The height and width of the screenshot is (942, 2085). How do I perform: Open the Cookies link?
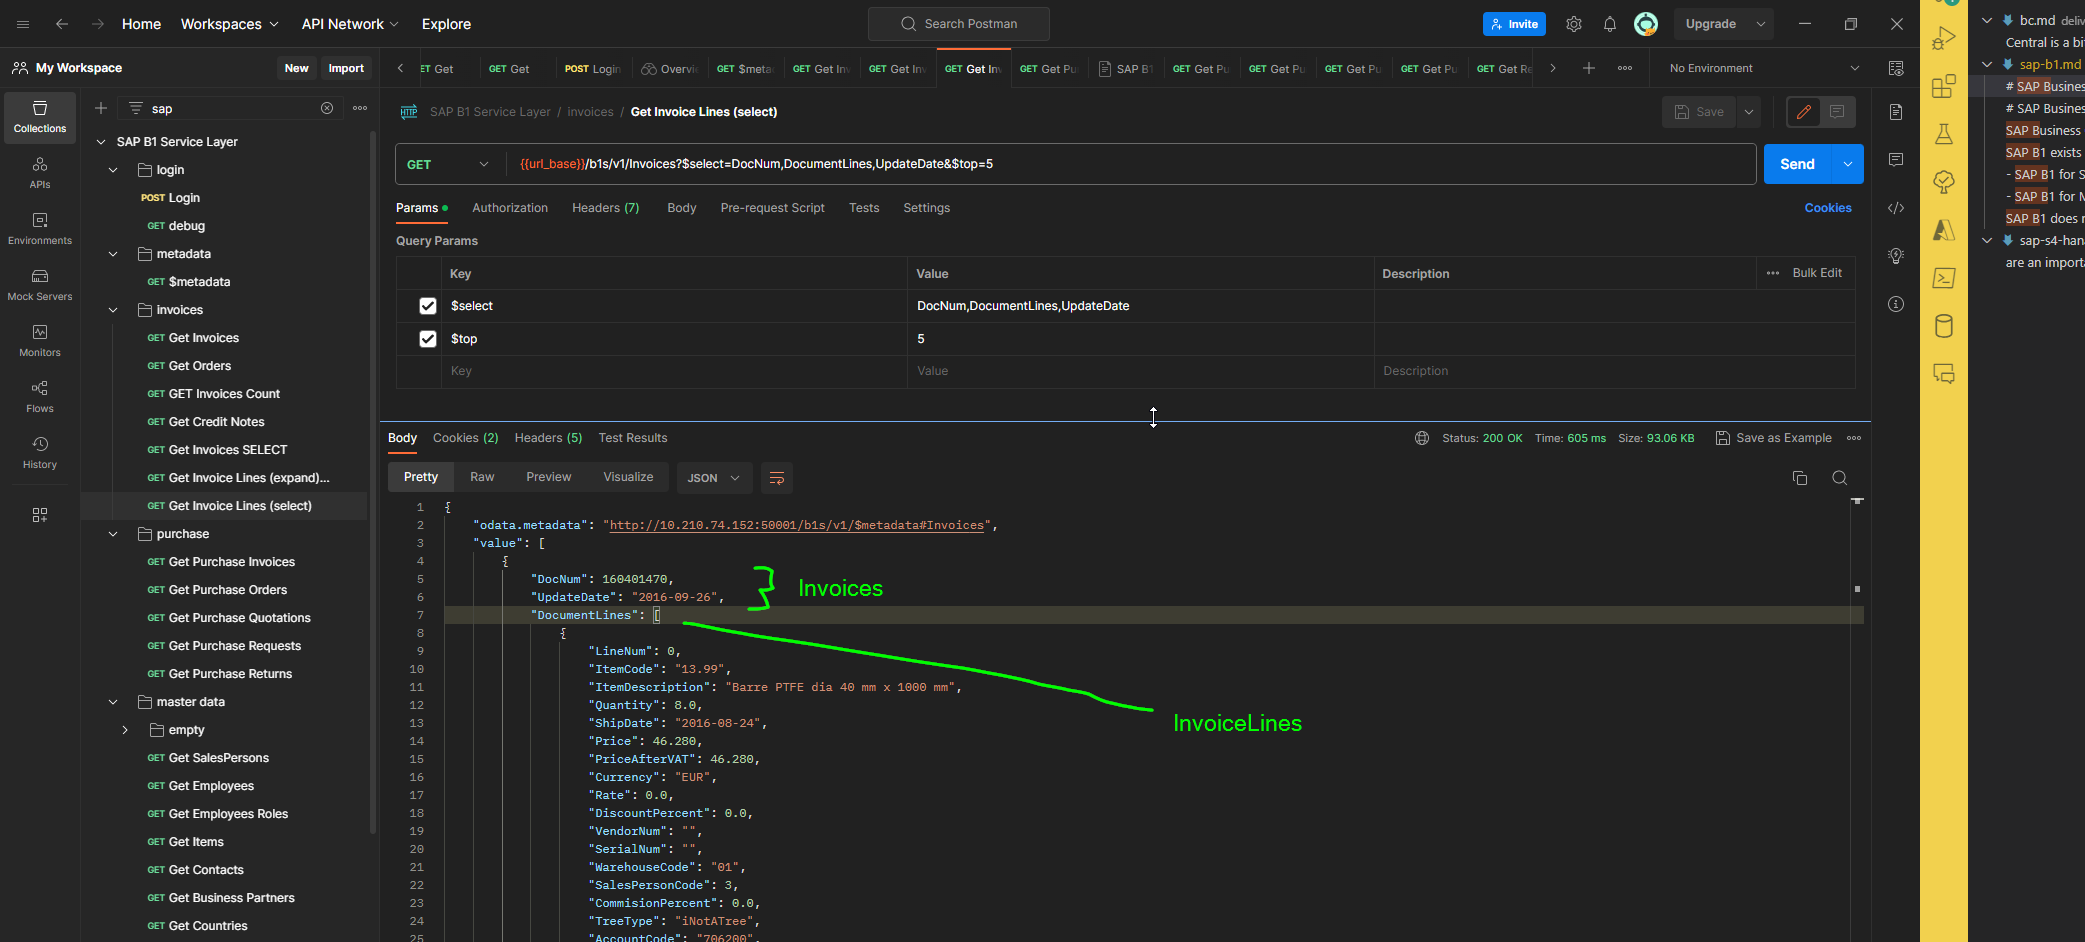point(1828,208)
